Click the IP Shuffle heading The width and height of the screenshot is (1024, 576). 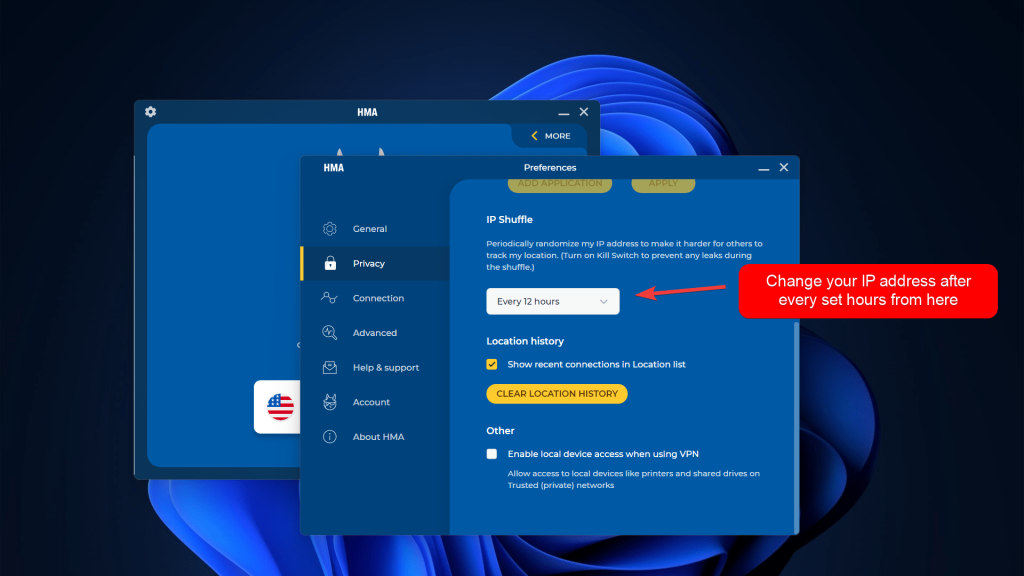pyautogui.click(x=509, y=219)
